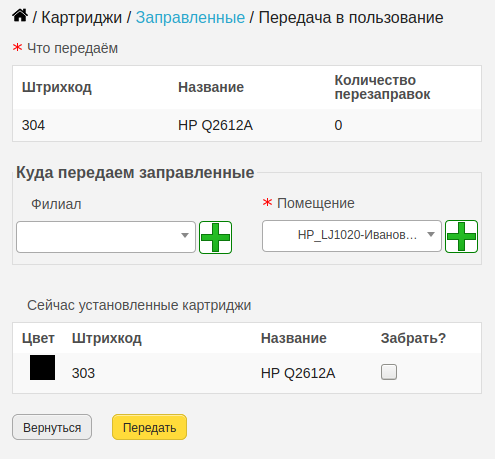Add a new Помещение with green plus
This screenshot has width=495, height=459.
(461, 236)
